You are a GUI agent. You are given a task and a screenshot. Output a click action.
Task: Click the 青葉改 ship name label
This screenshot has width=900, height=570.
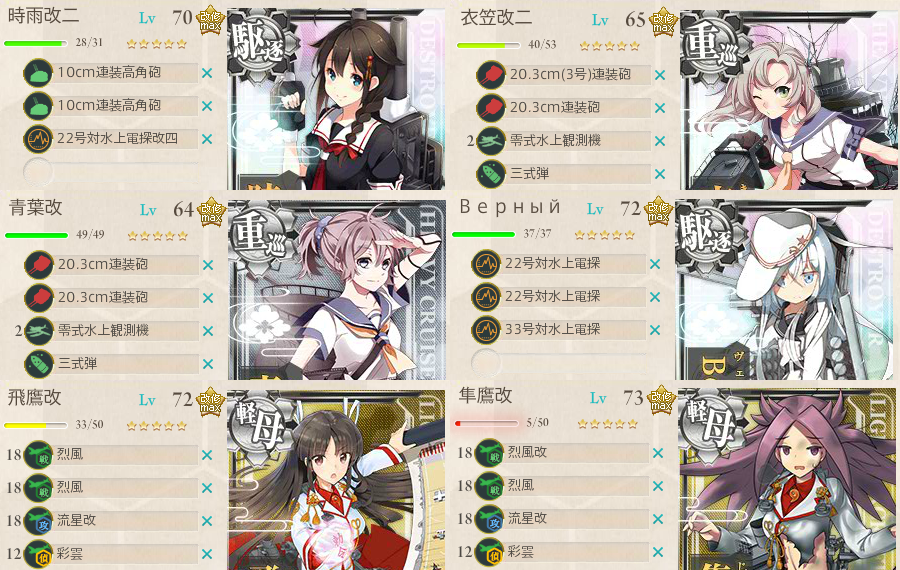(x=36, y=207)
